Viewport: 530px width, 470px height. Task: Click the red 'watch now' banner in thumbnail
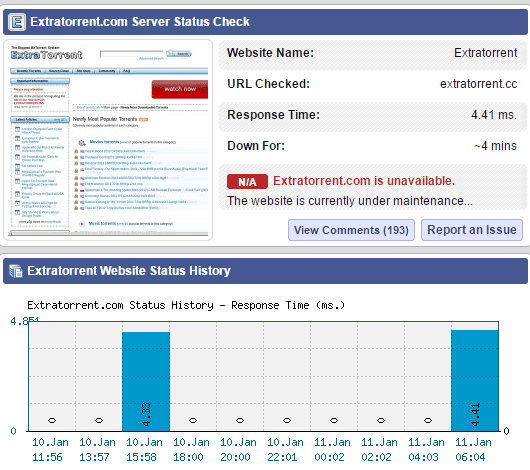(x=180, y=89)
